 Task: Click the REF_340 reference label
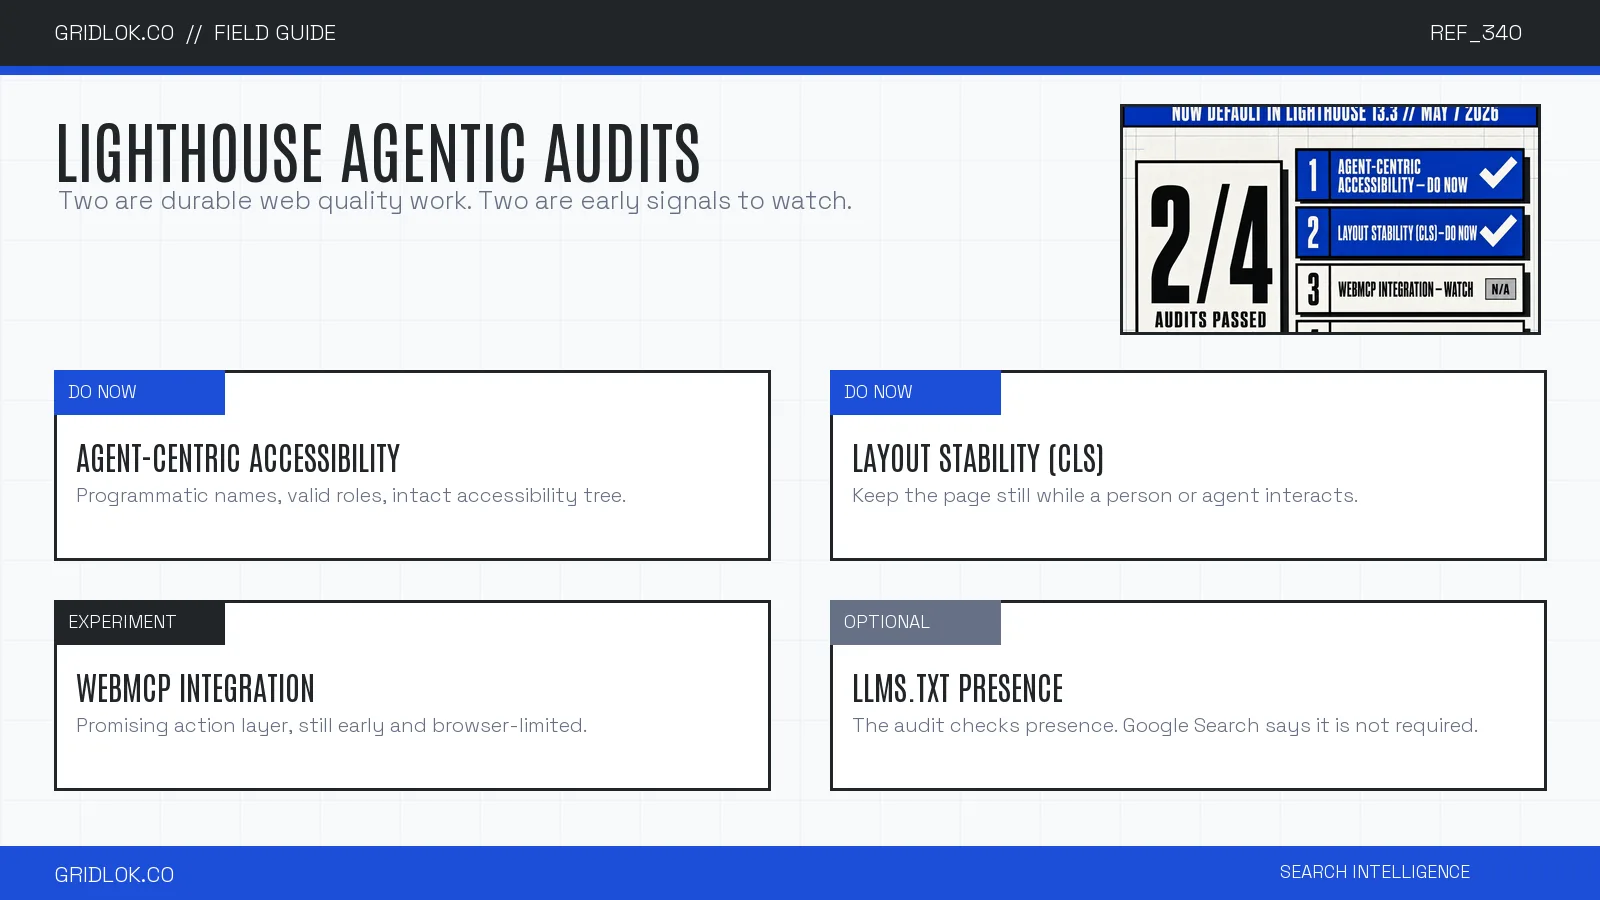(x=1475, y=33)
